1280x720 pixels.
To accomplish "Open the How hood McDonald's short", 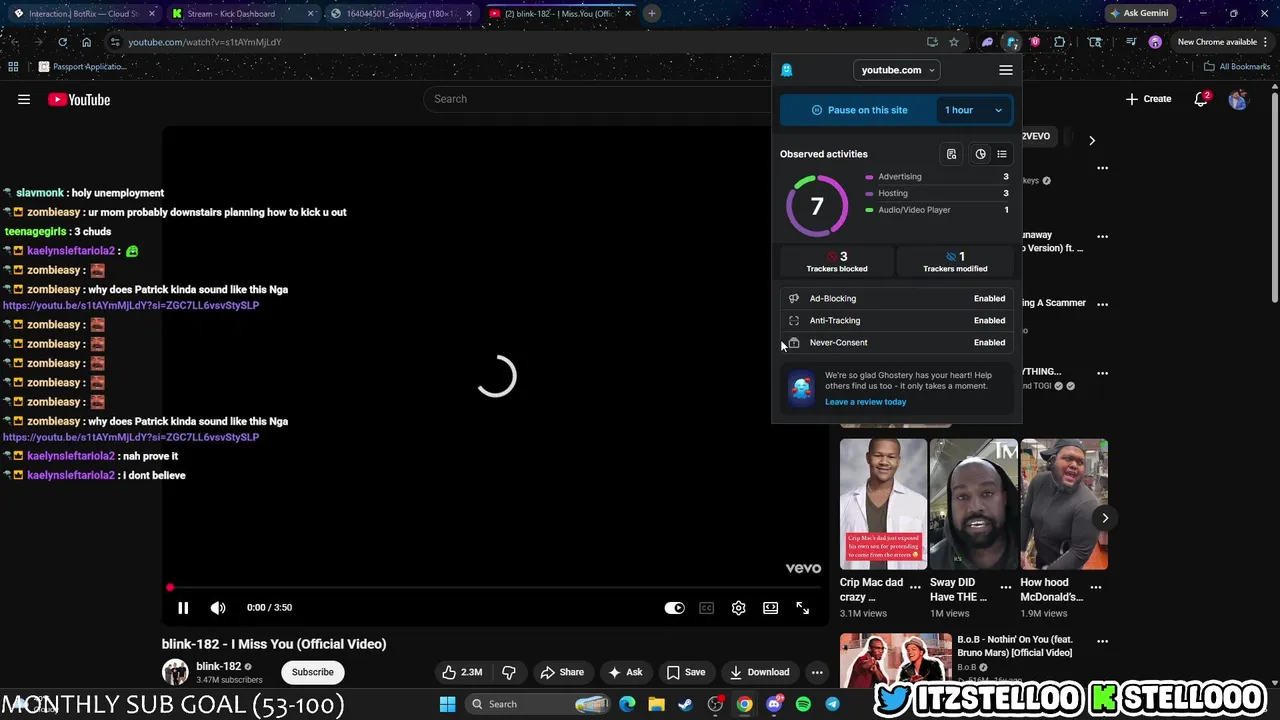I will (x=1064, y=504).
